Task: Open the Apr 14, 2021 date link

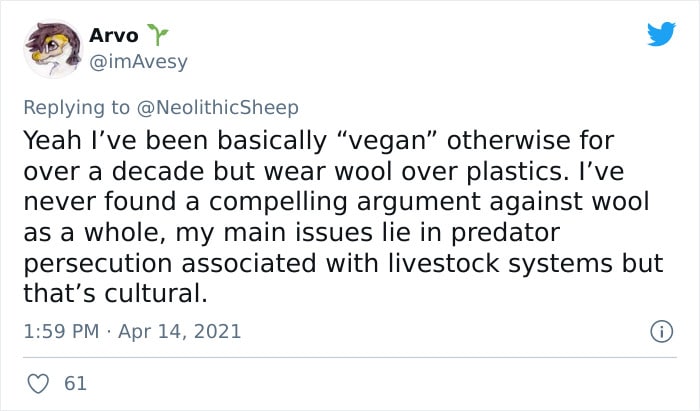Action: click(x=179, y=332)
